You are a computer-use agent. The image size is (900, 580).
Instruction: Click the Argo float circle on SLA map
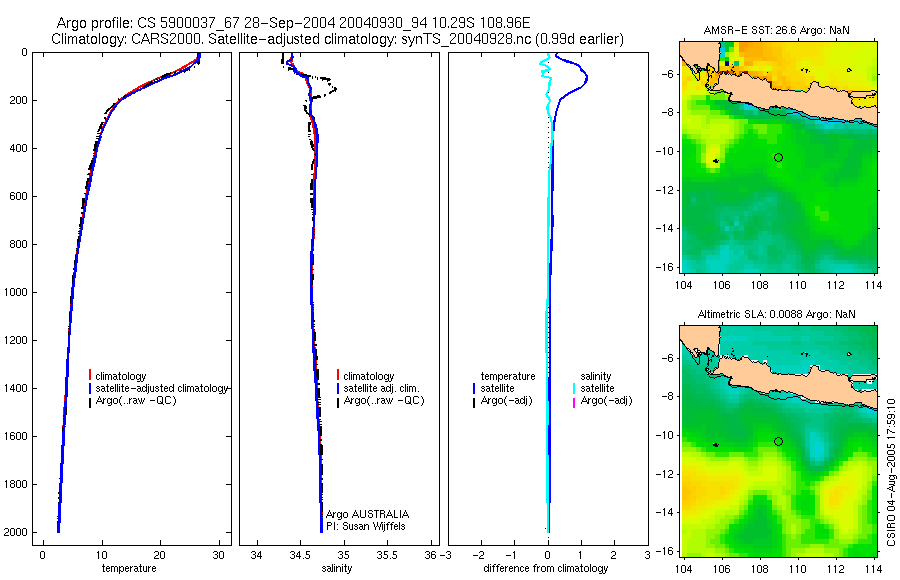[x=778, y=442]
